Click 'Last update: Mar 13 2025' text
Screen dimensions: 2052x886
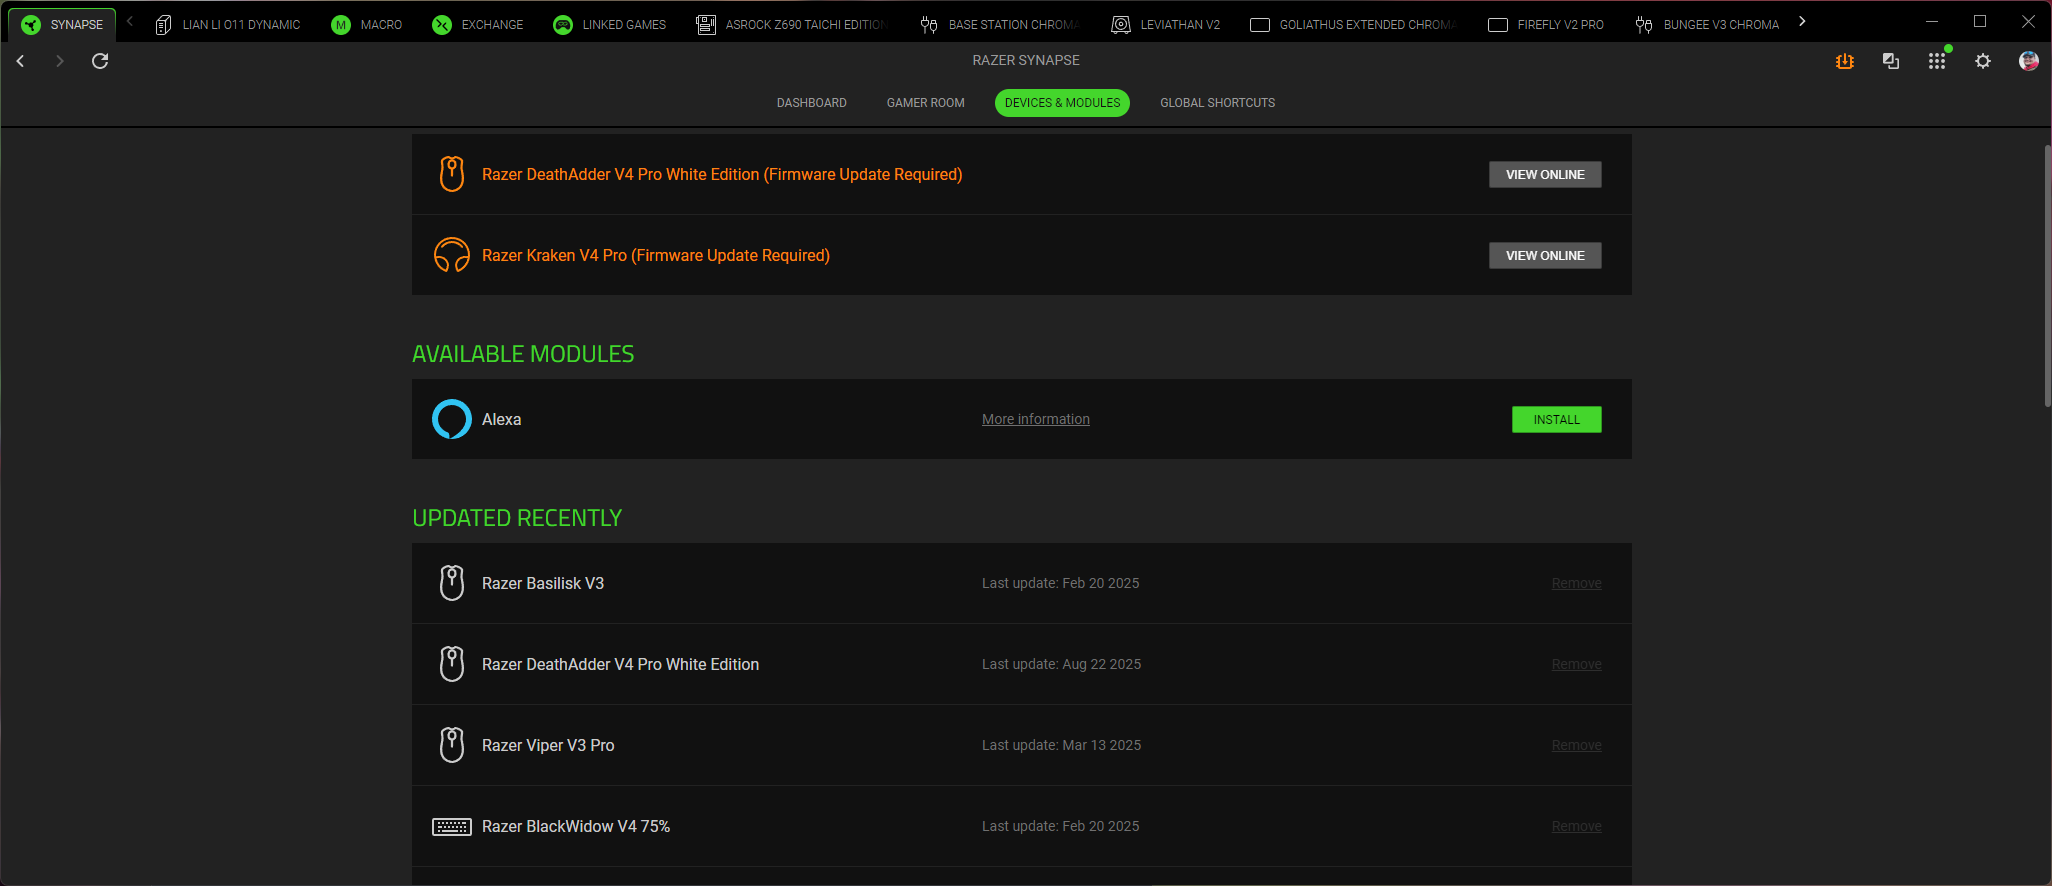1061,745
